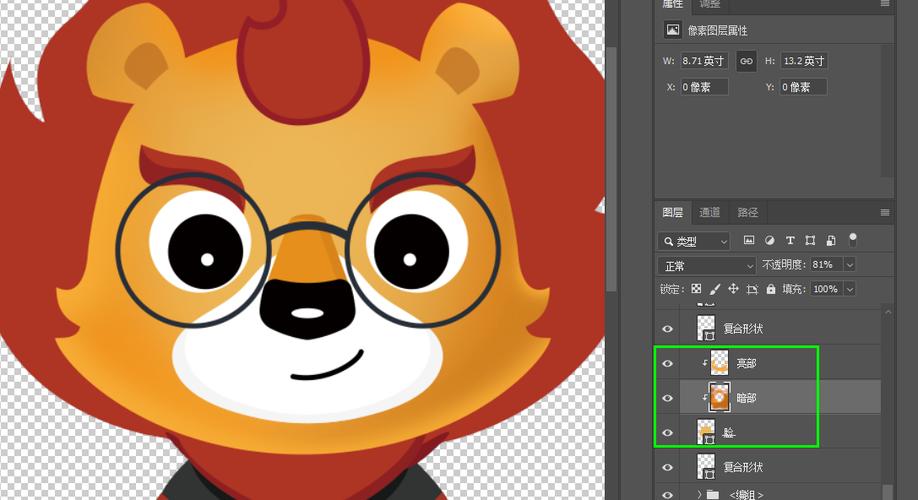Click the Layers list scroll-up arrow
Image resolution: width=918 pixels, height=500 pixels.
point(888,312)
